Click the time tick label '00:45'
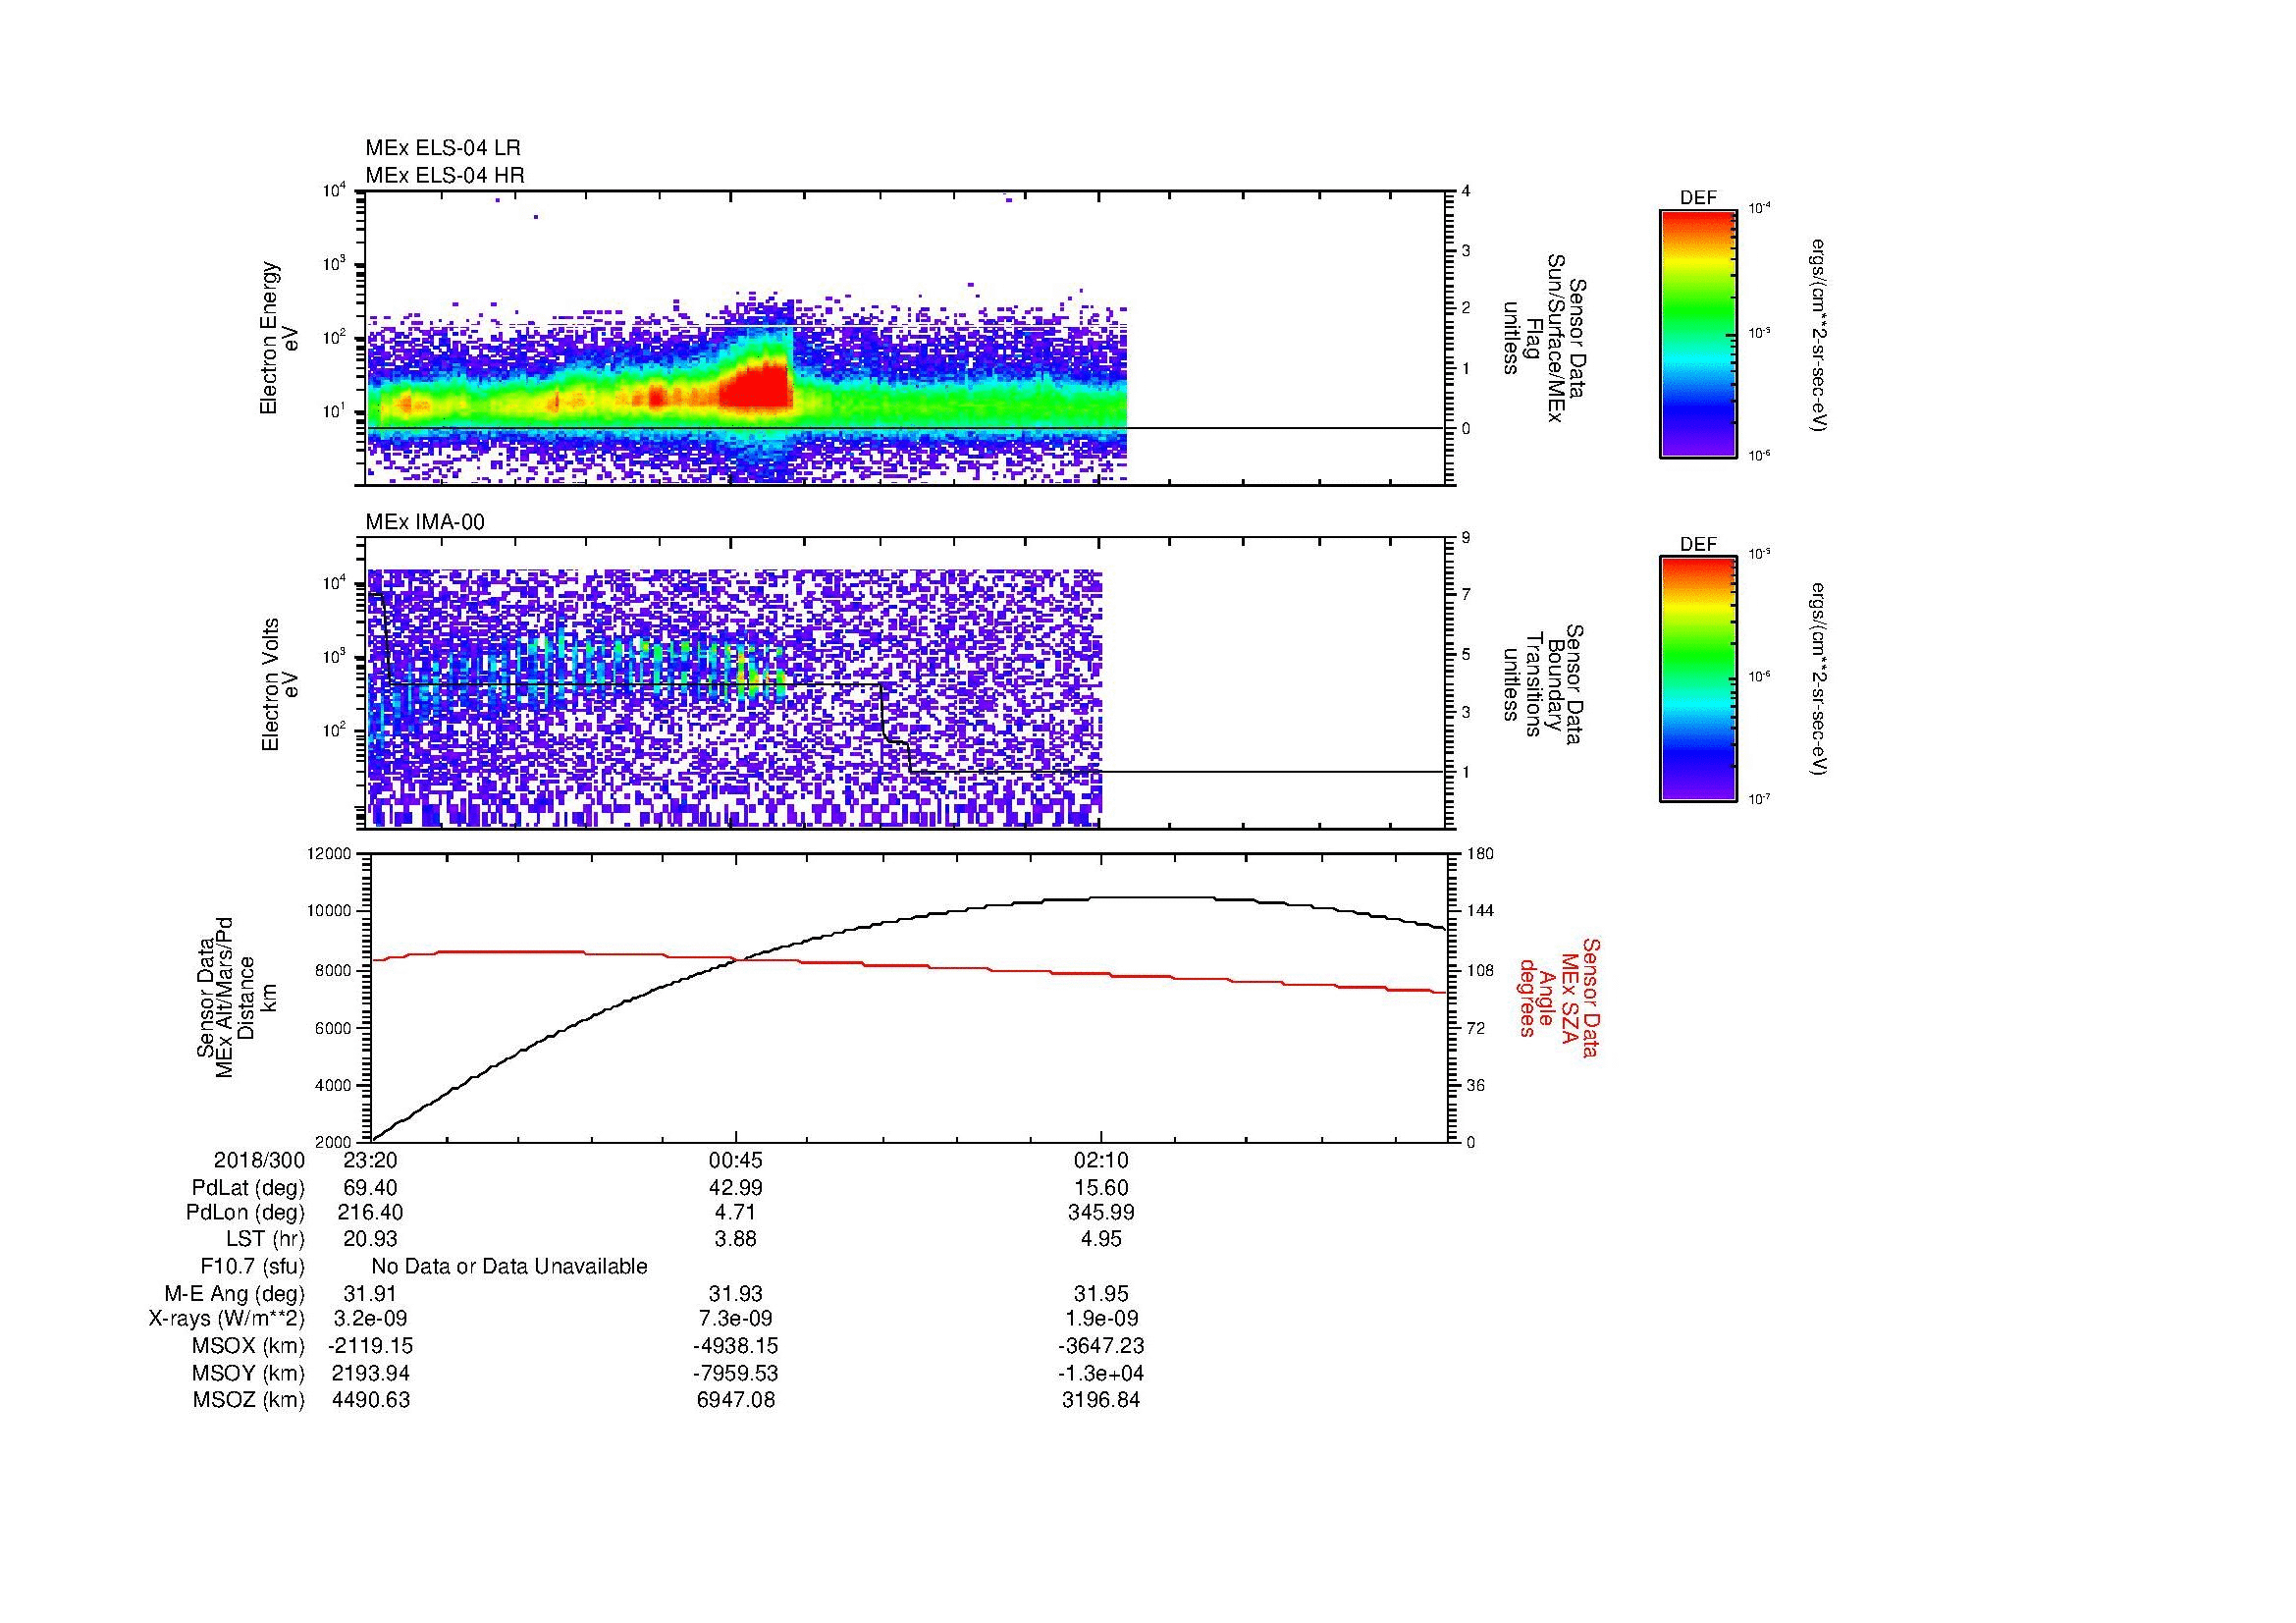This screenshot has width=2296, height=1623. (736, 1161)
